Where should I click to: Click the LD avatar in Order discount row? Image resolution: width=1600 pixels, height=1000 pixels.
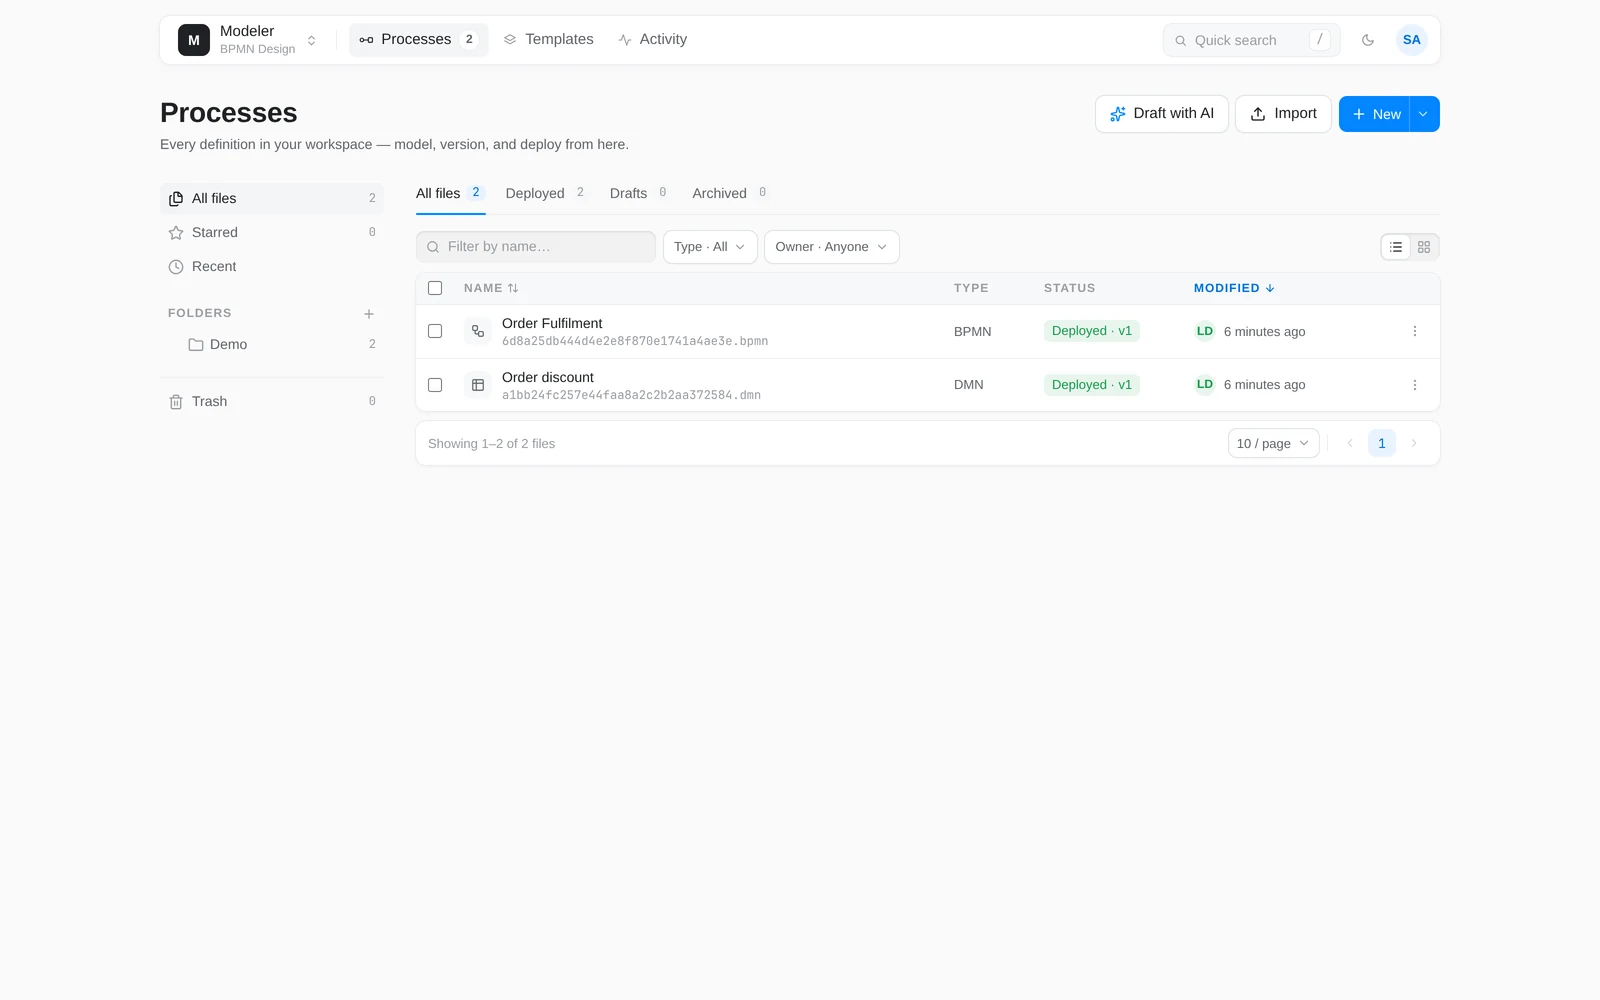point(1205,385)
